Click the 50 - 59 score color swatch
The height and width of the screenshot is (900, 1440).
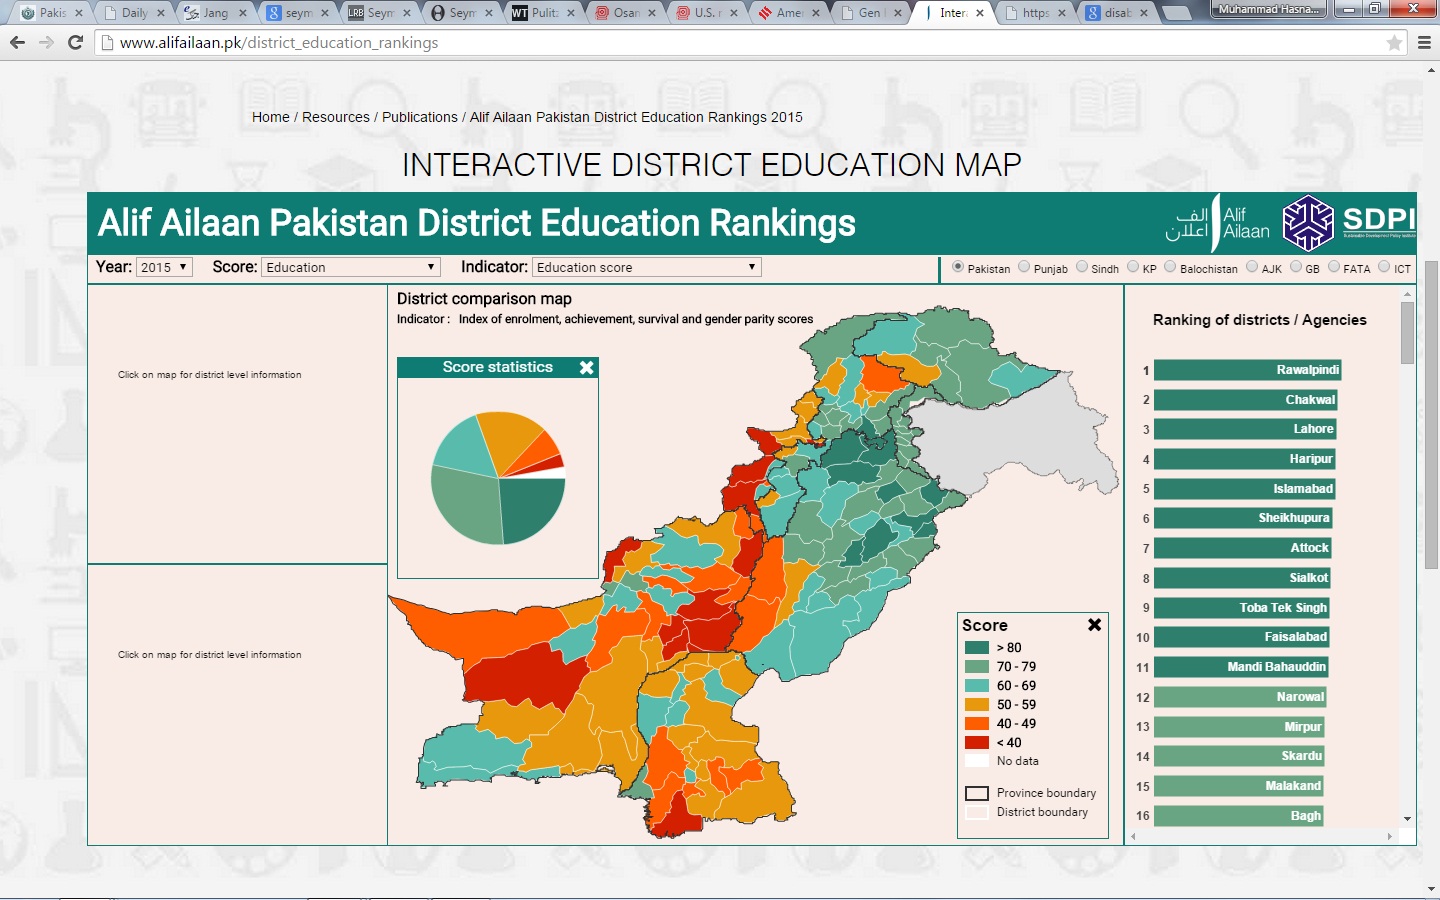click(x=977, y=705)
